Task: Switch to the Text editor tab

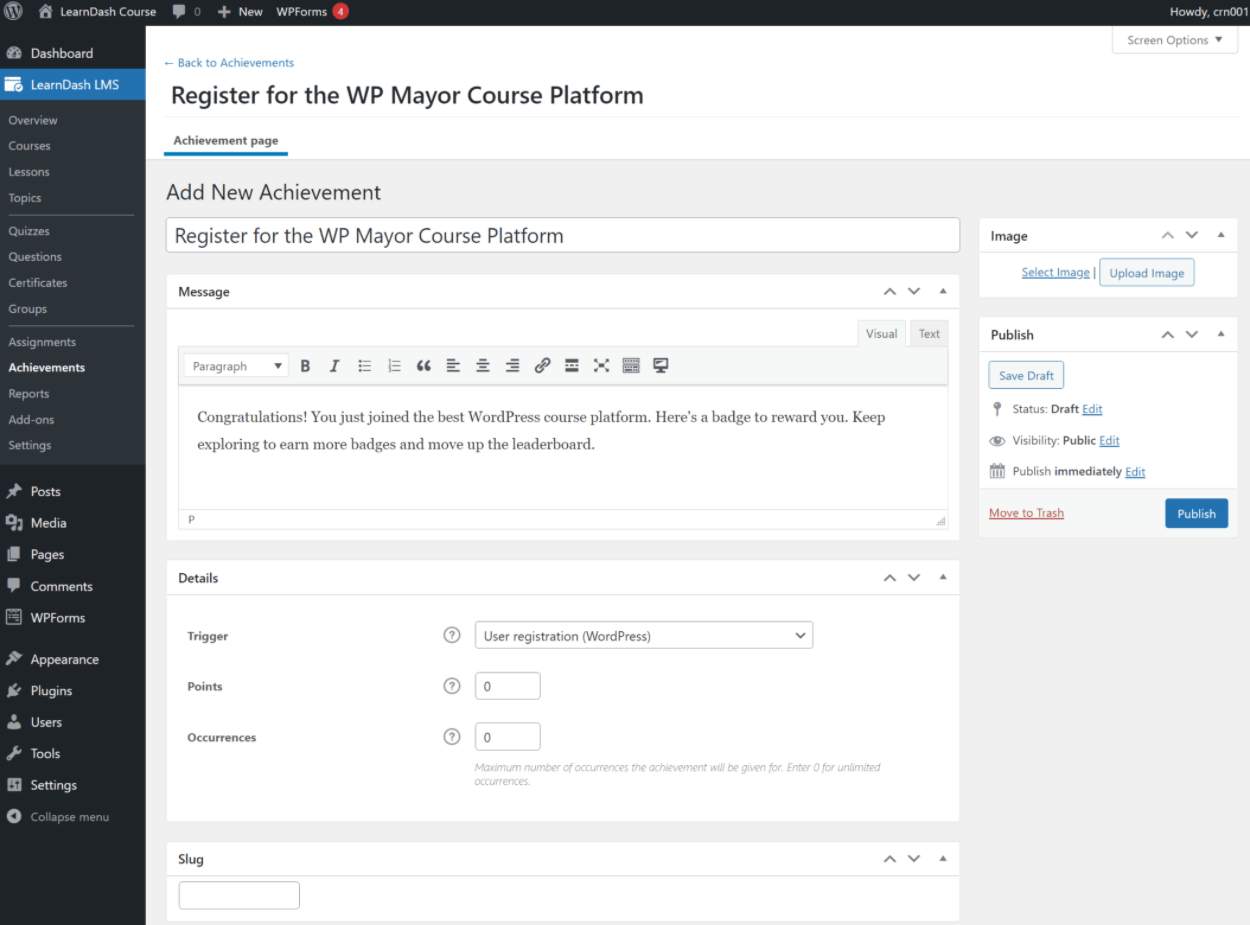Action: click(x=929, y=334)
